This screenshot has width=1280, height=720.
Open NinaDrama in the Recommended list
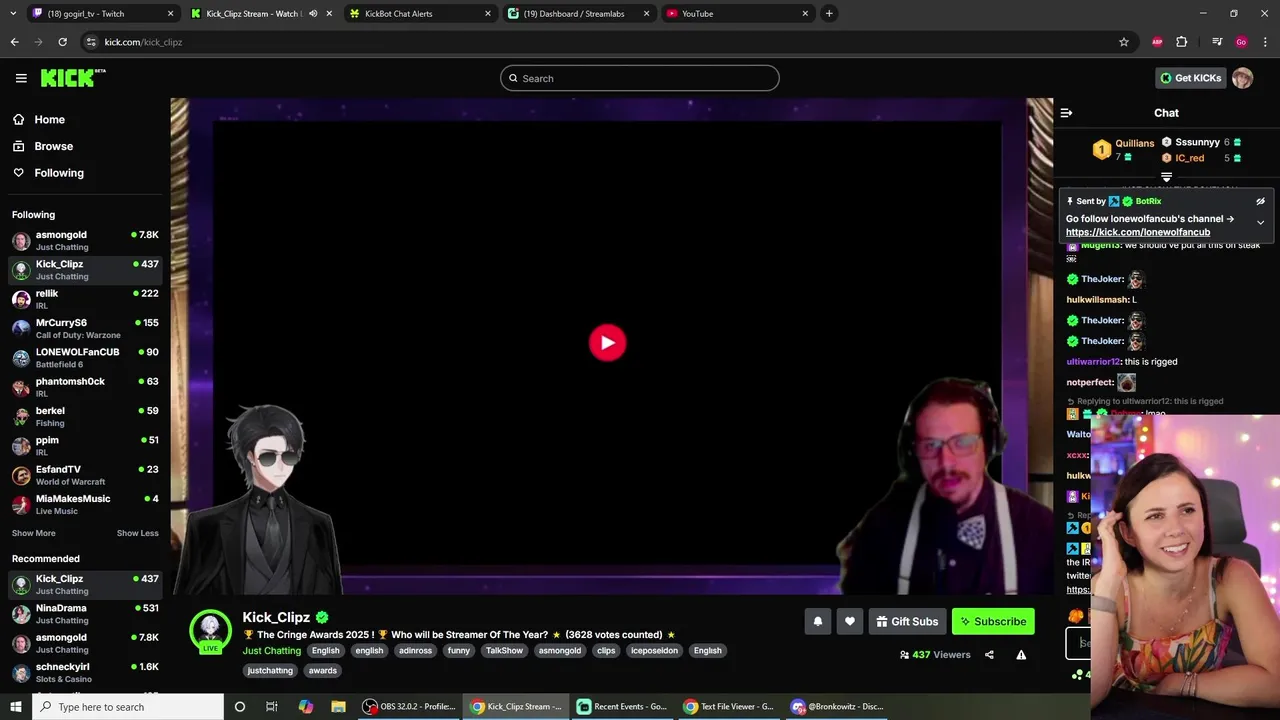tap(85, 614)
